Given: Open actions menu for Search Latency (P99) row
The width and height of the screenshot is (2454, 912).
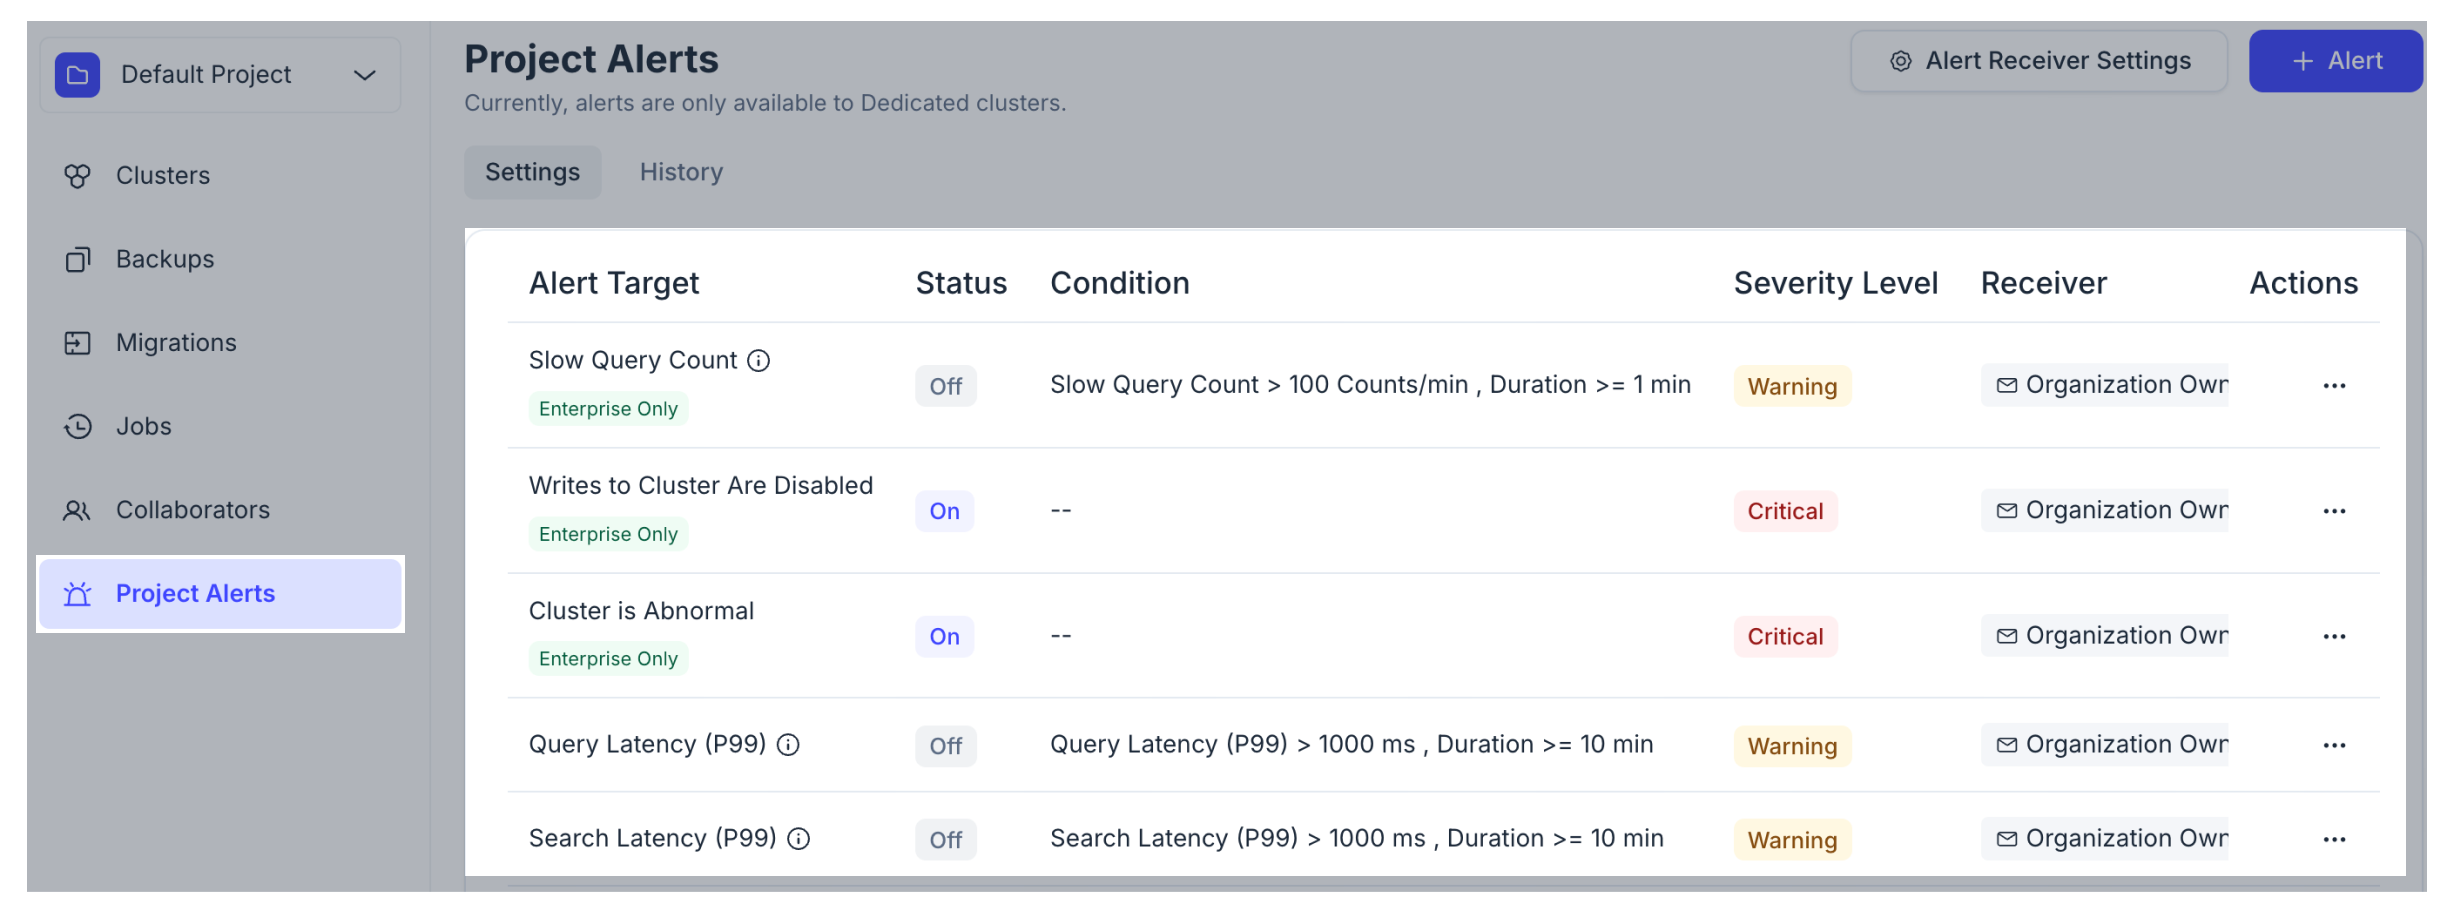Looking at the screenshot, I should pos(2334,840).
